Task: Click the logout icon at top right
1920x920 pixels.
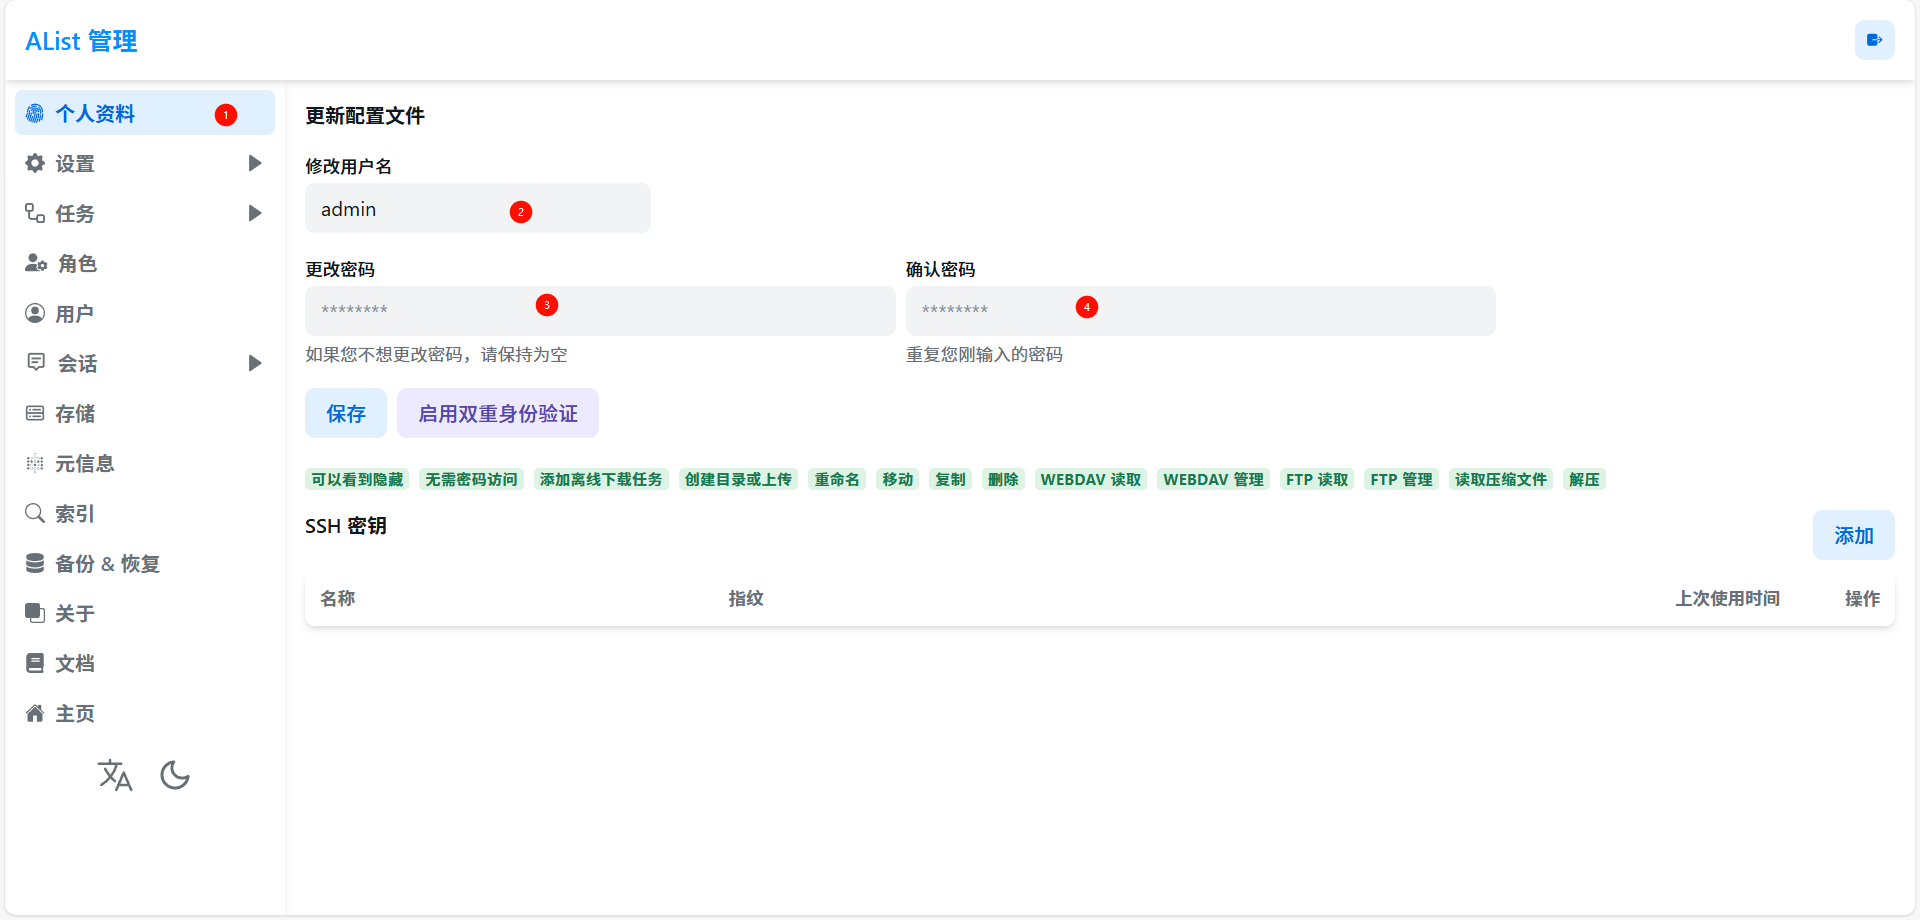Action: [x=1874, y=40]
